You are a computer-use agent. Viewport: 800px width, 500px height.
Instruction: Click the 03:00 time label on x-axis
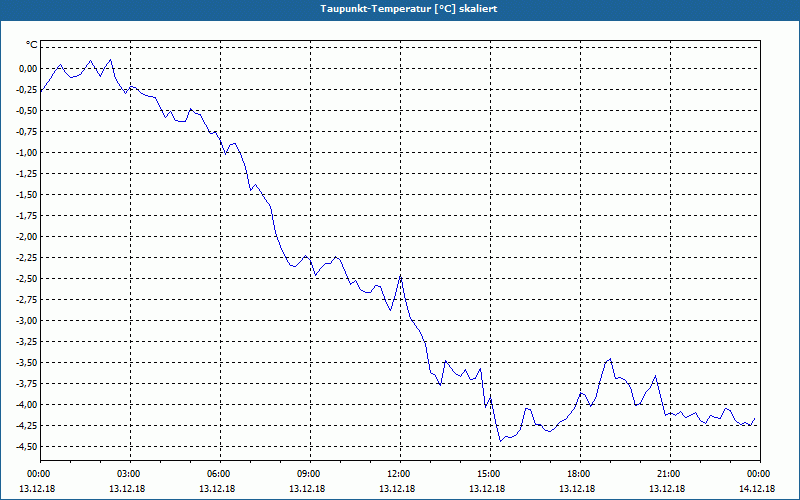pos(130,474)
